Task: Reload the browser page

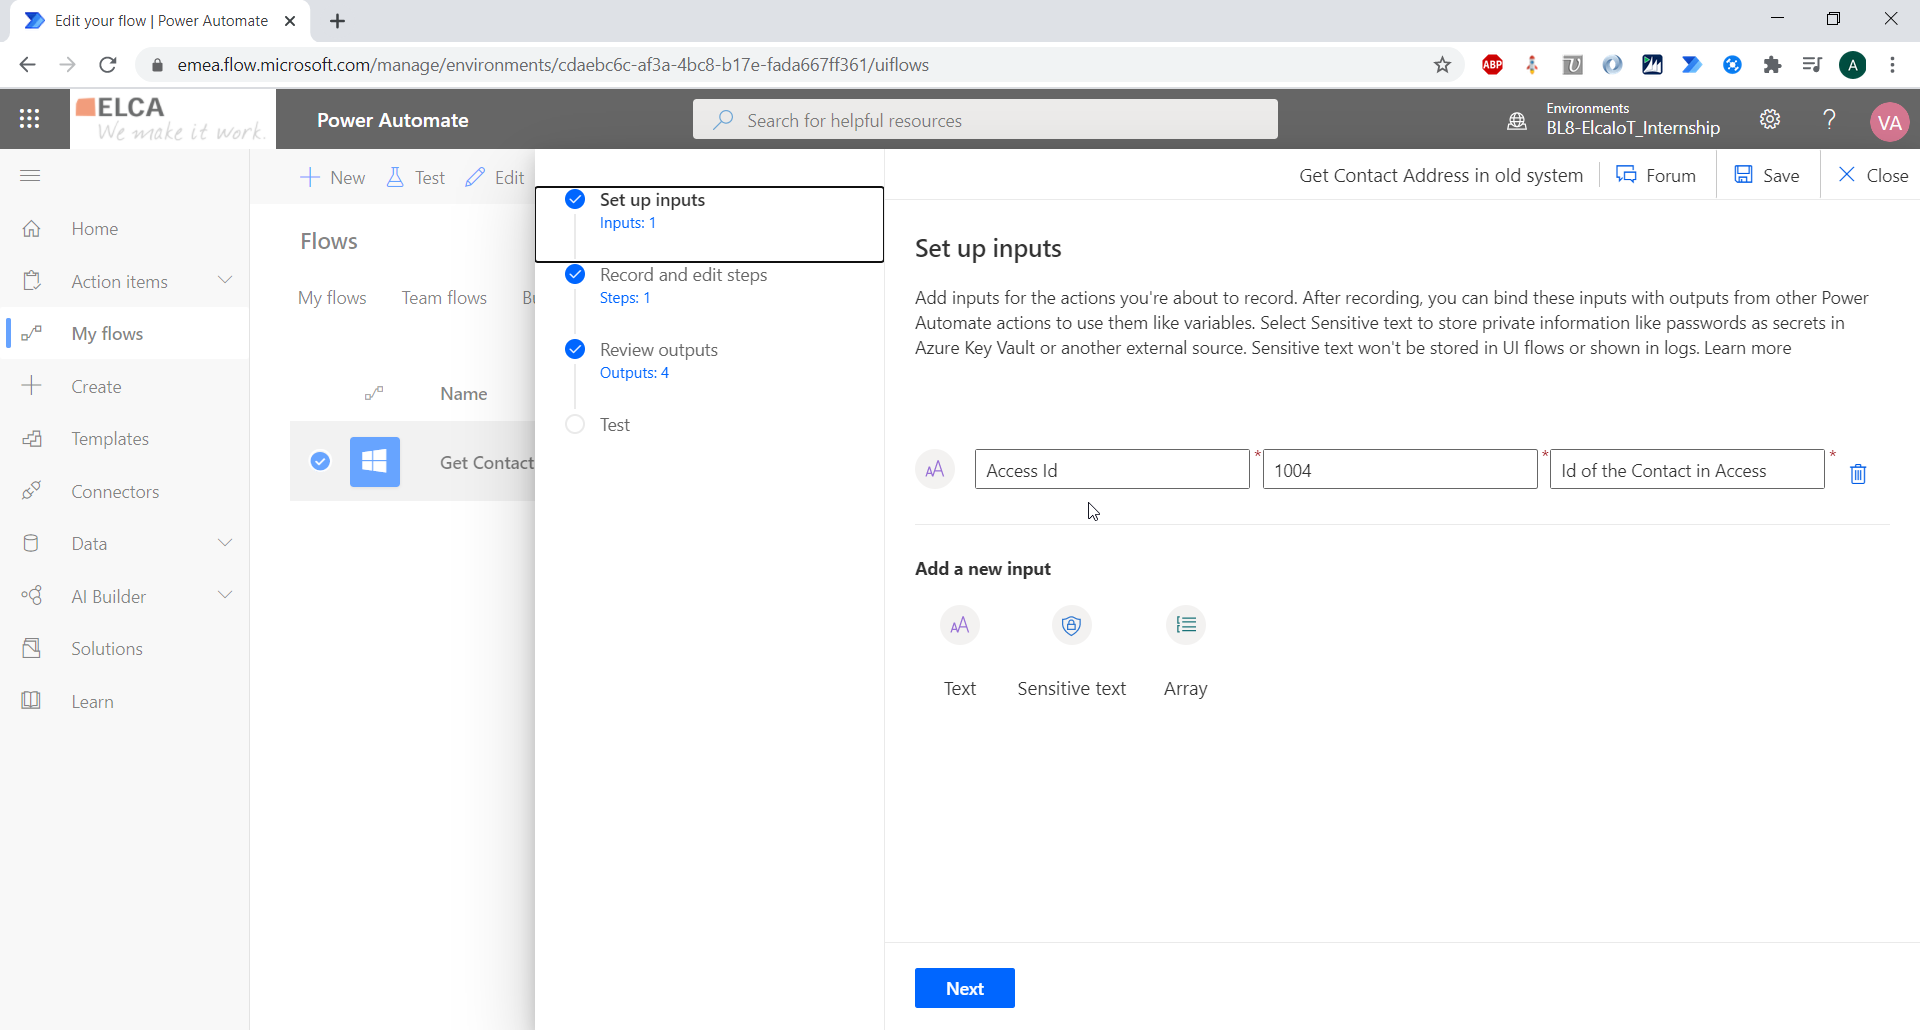Action: [108, 65]
